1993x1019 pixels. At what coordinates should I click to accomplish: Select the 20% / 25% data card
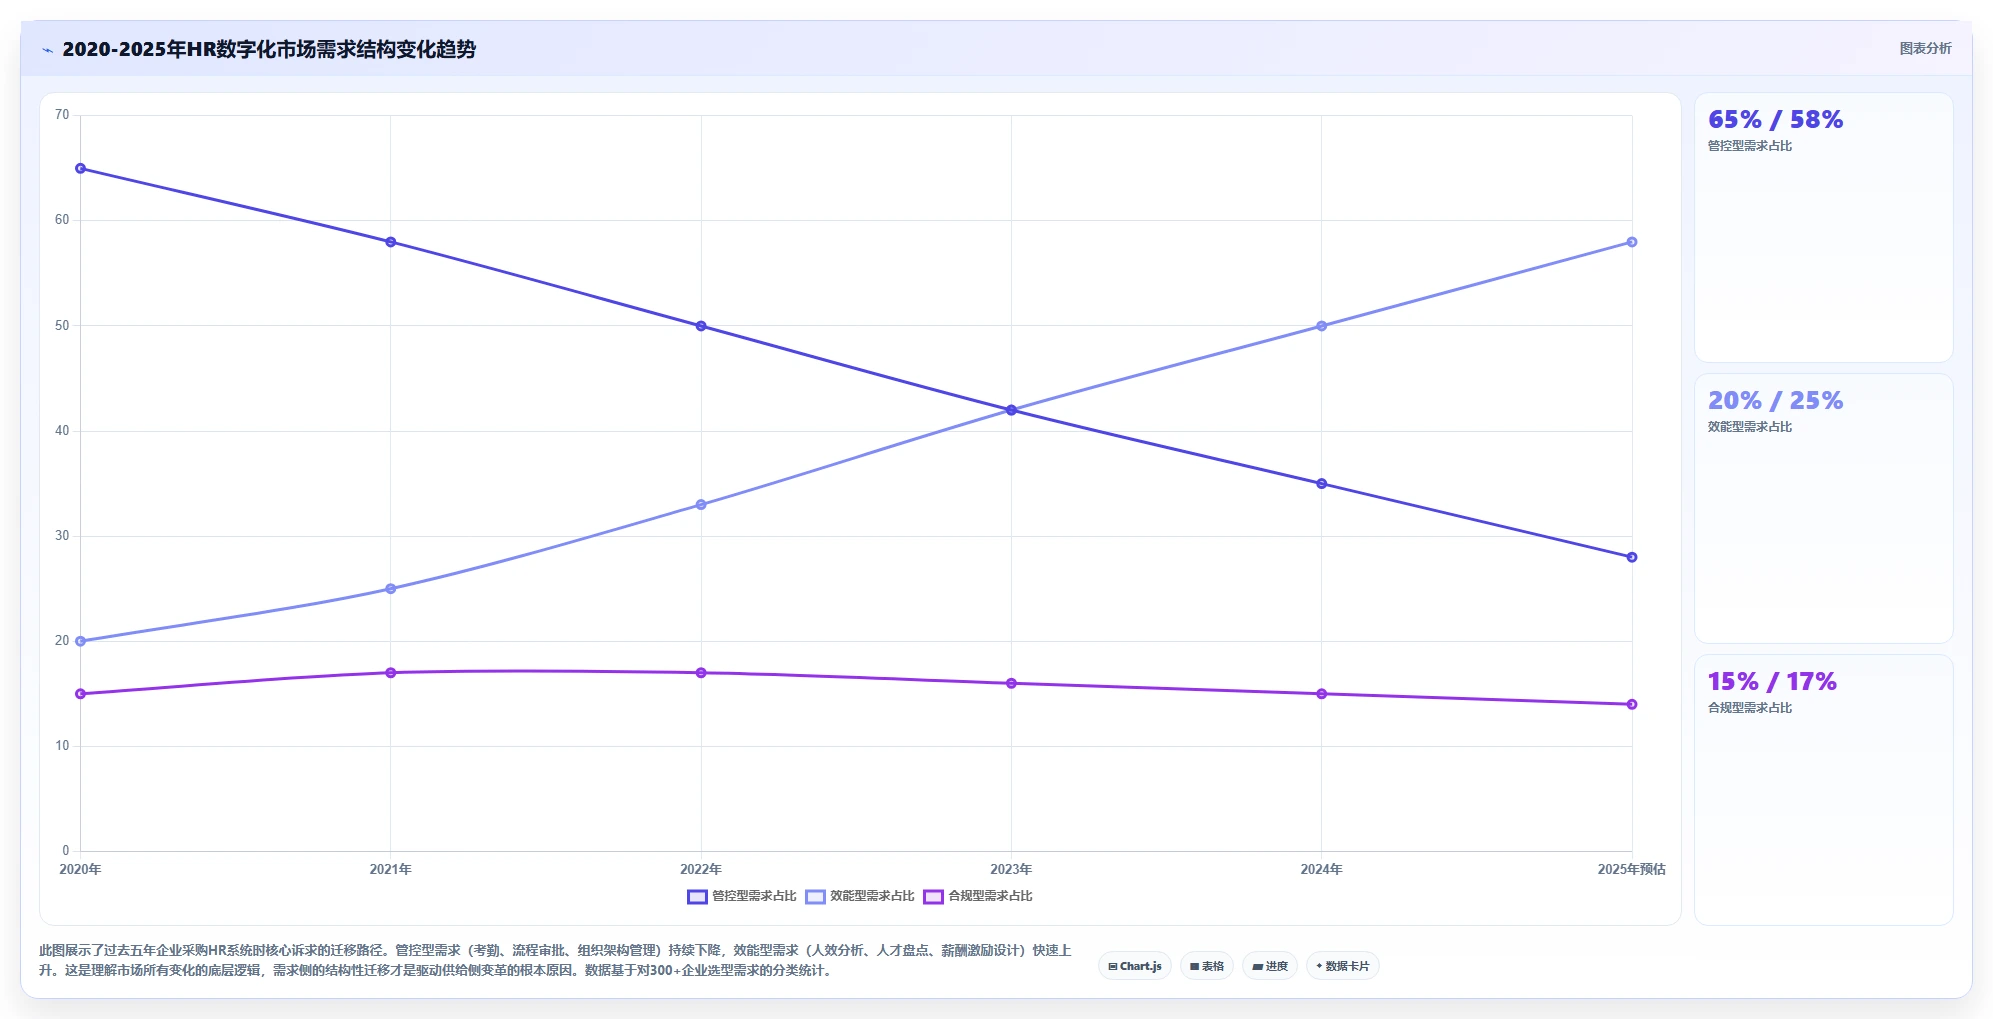click(x=1823, y=509)
